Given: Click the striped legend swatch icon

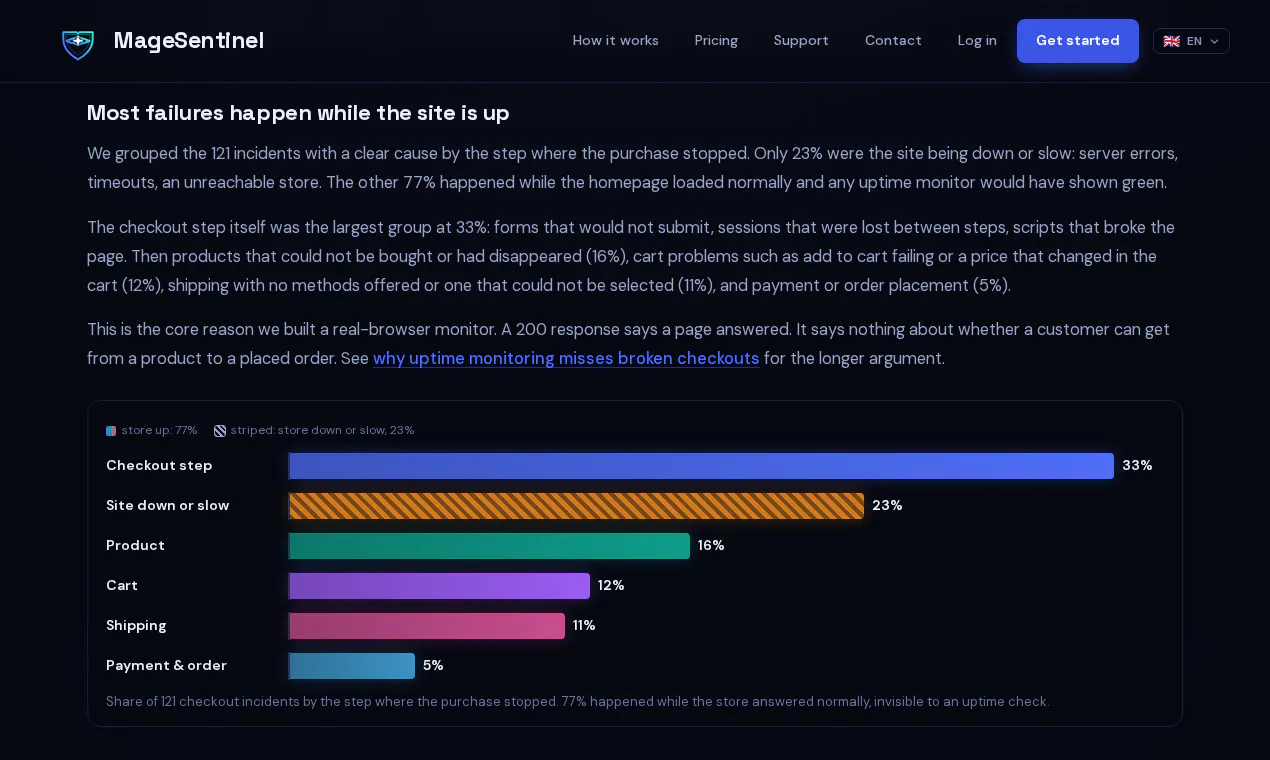Looking at the screenshot, I should click(x=220, y=431).
